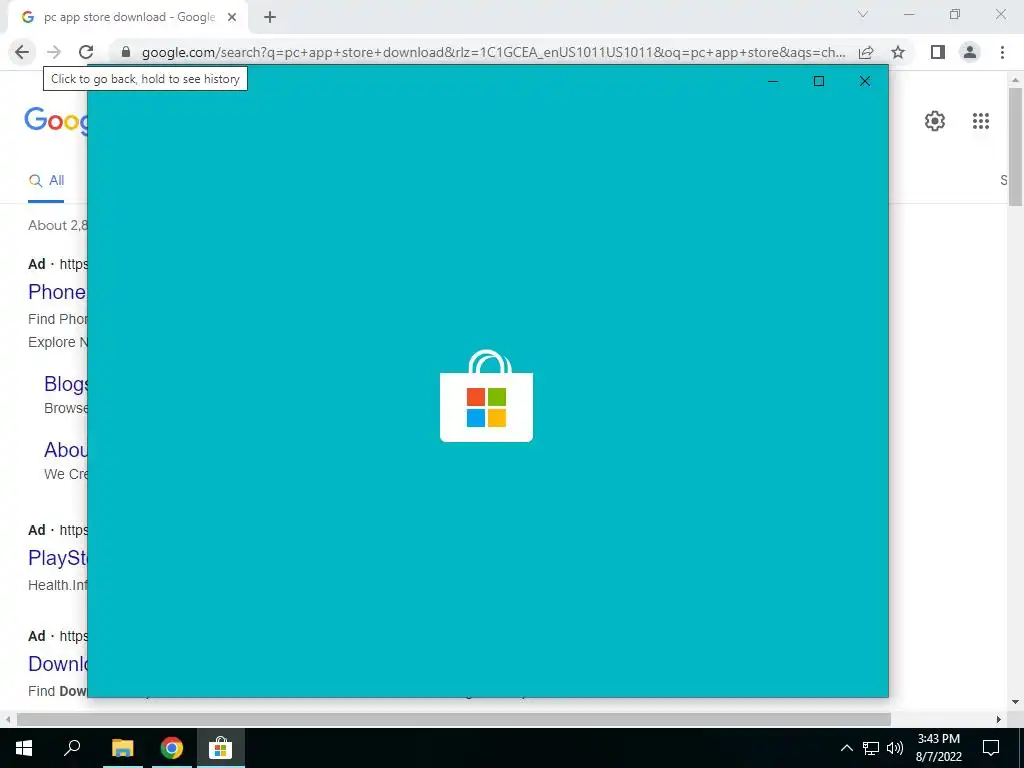Click the Microsoft Store taskbar icon

point(221,748)
